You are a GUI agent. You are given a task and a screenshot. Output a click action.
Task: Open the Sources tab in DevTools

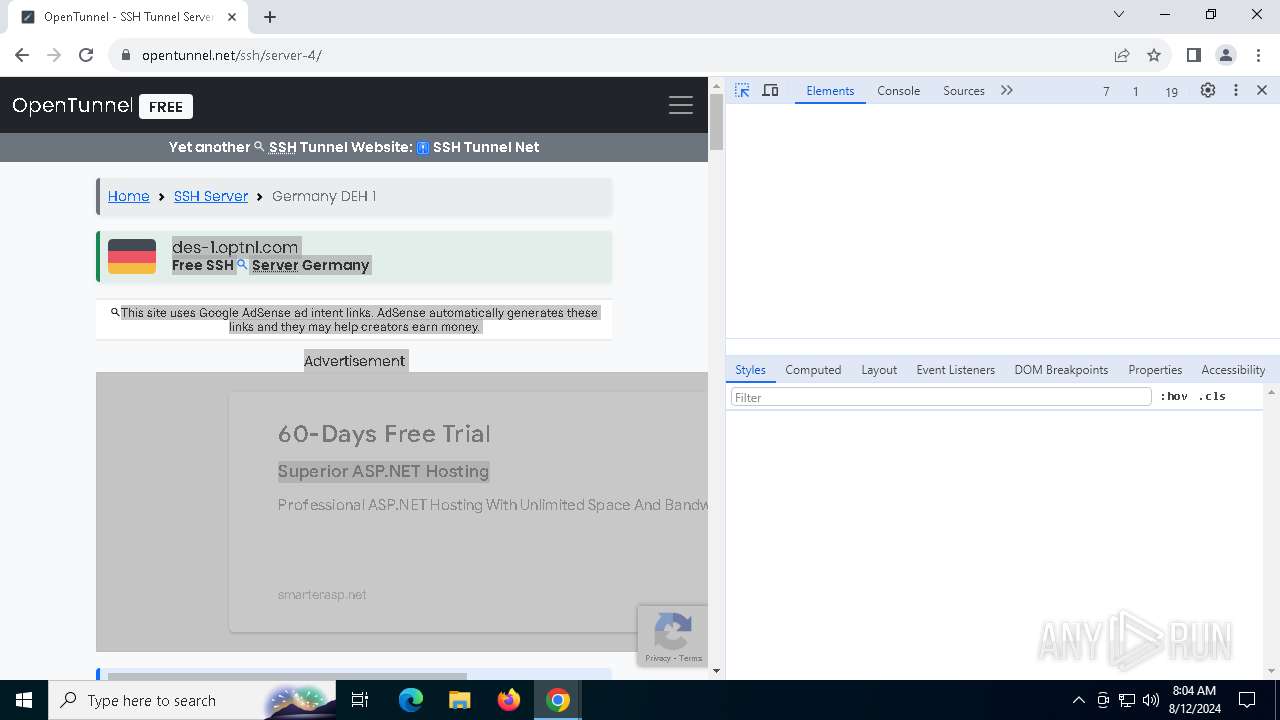[964, 90]
